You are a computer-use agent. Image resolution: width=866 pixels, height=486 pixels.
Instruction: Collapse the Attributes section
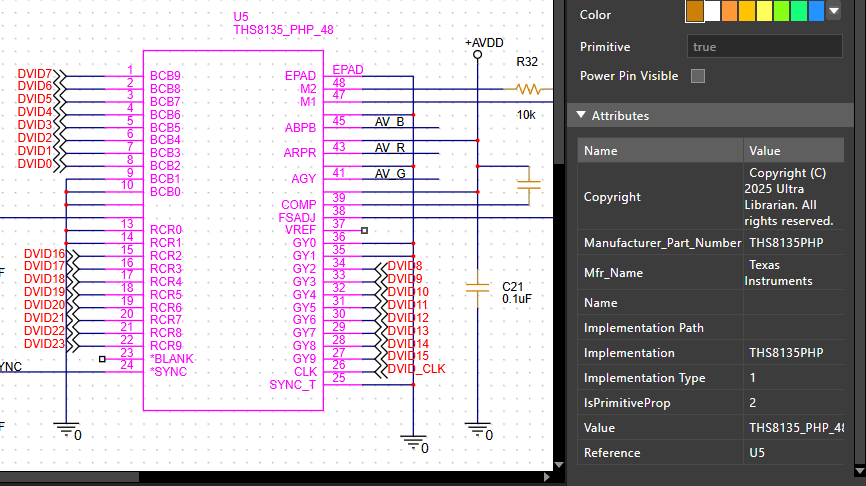click(581, 116)
